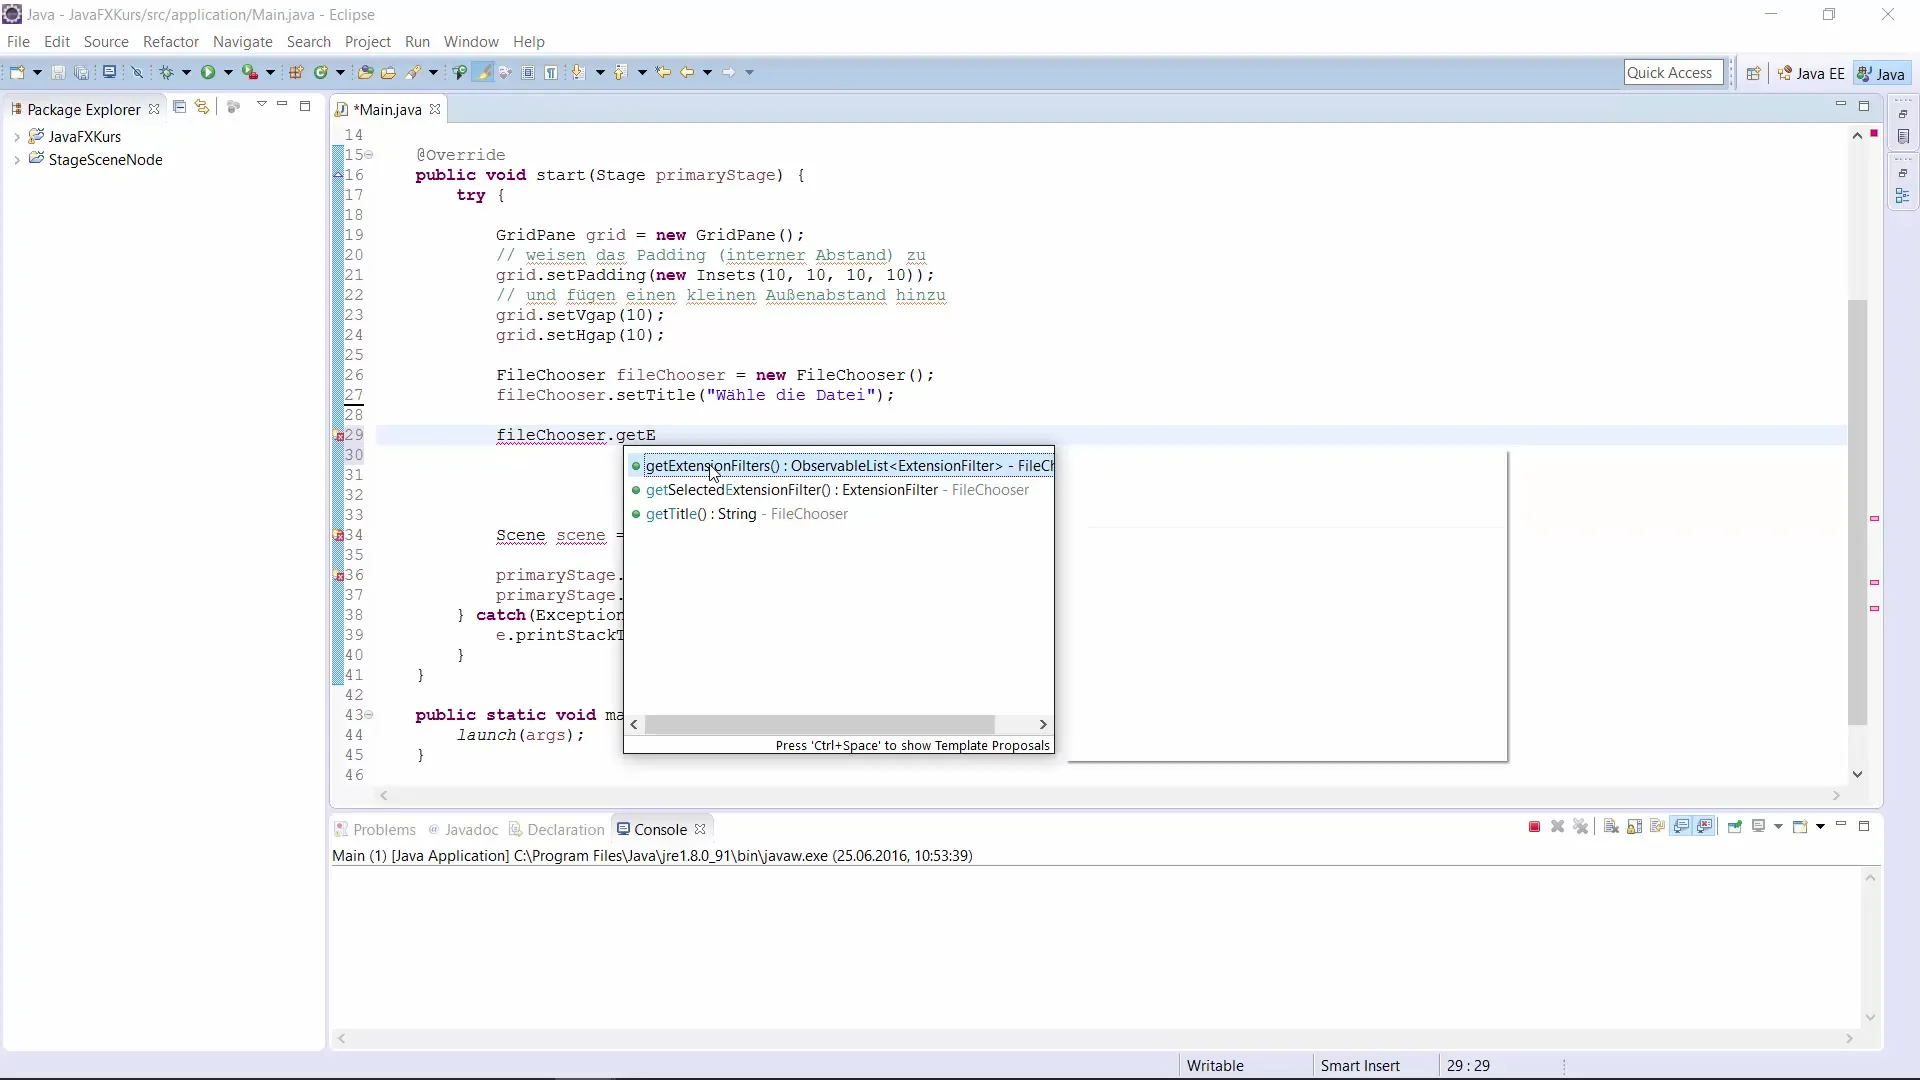Screen dimensions: 1920x1080
Task: Expand the JavaFXKurs project tree
Action: (x=17, y=136)
